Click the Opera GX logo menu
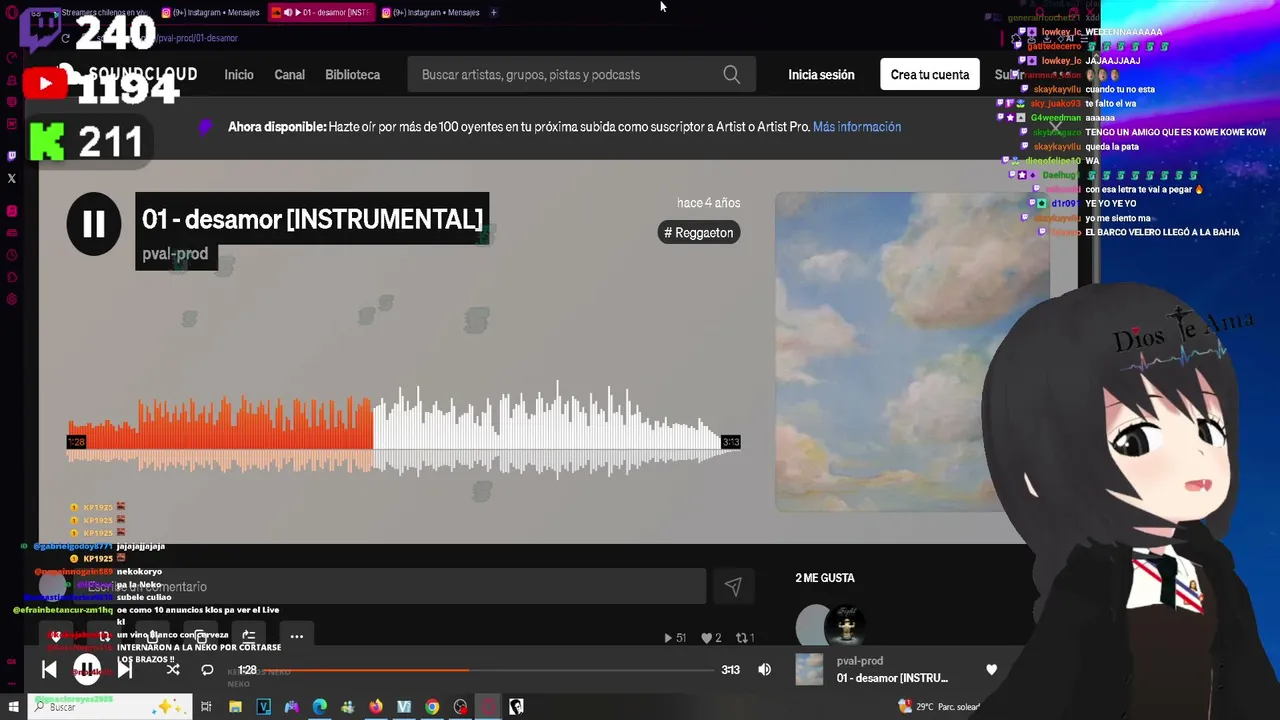Image resolution: width=1280 pixels, height=720 pixels. [x=11, y=13]
